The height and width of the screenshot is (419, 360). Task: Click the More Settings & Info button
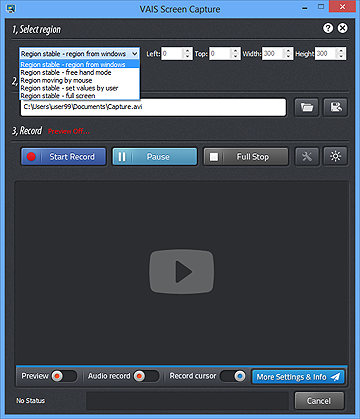pyautogui.click(x=298, y=377)
